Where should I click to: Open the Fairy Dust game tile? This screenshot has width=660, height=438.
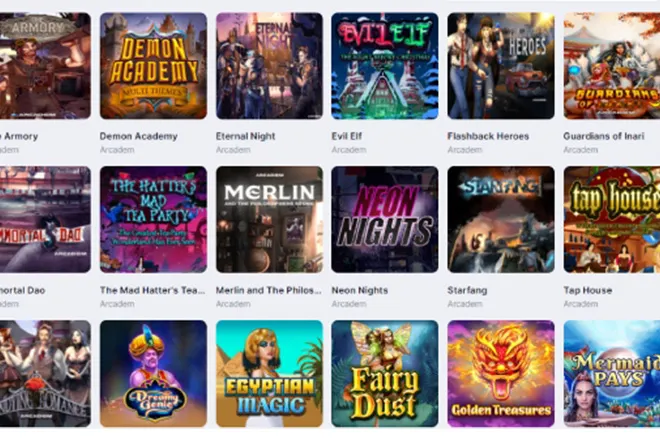click(385, 374)
